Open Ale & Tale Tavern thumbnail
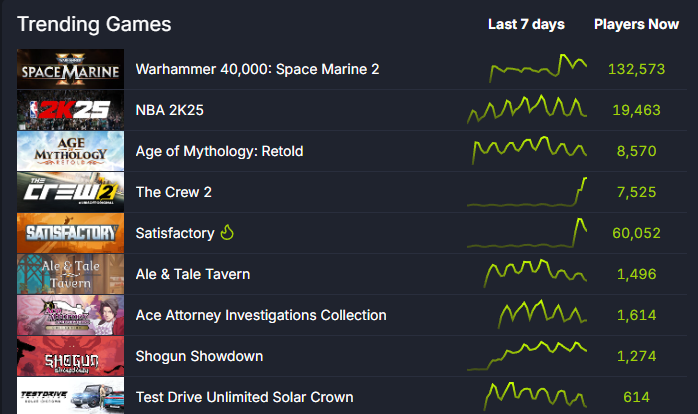The height and width of the screenshot is (414, 698). (x=70, y=274)
